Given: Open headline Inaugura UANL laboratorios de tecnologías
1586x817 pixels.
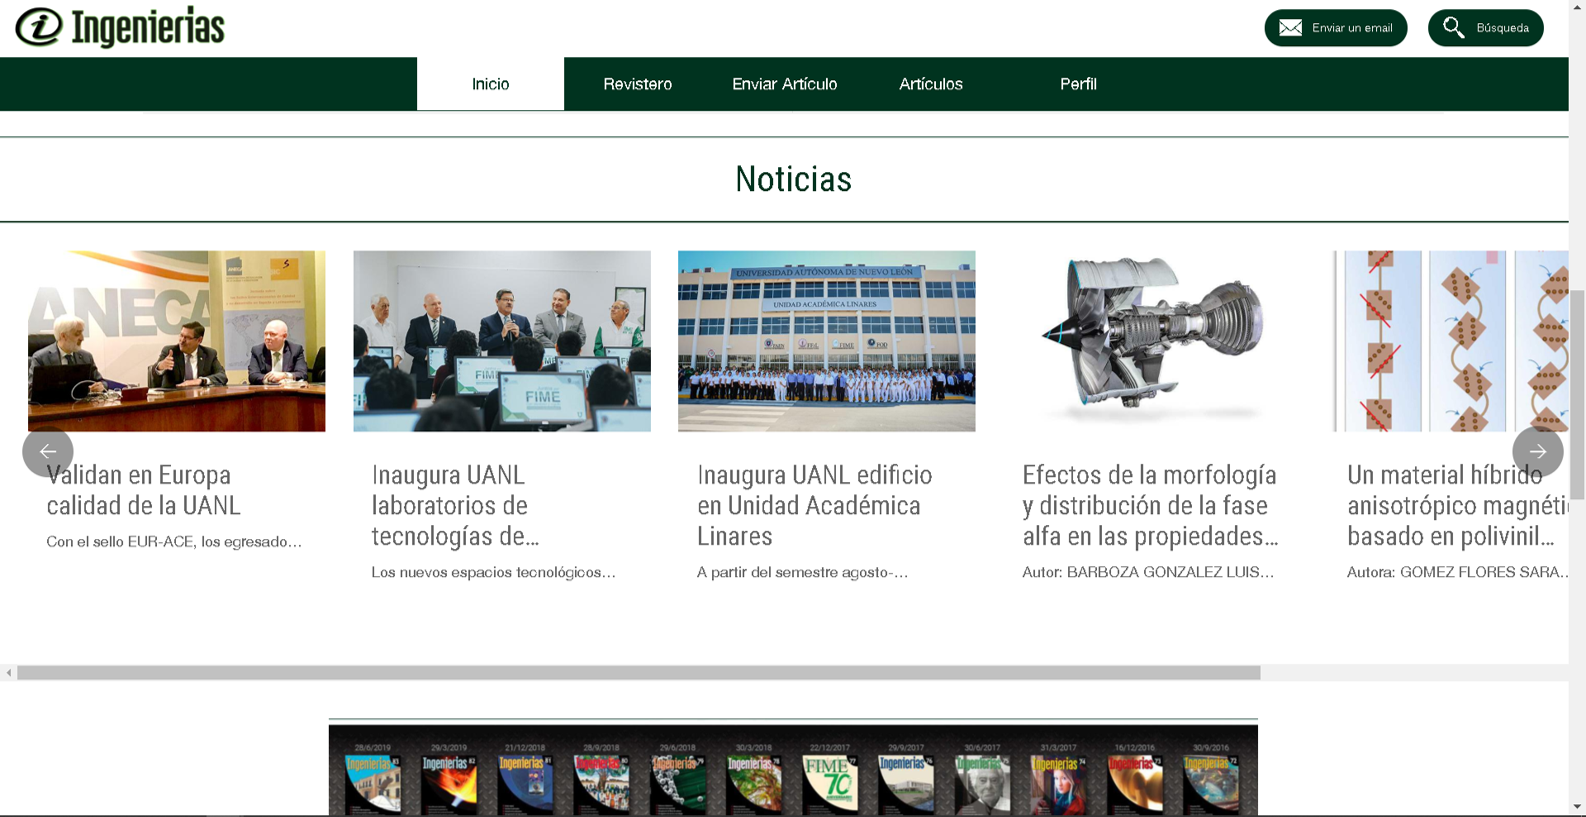Looking at the screenshot, I should pos(455,505).
